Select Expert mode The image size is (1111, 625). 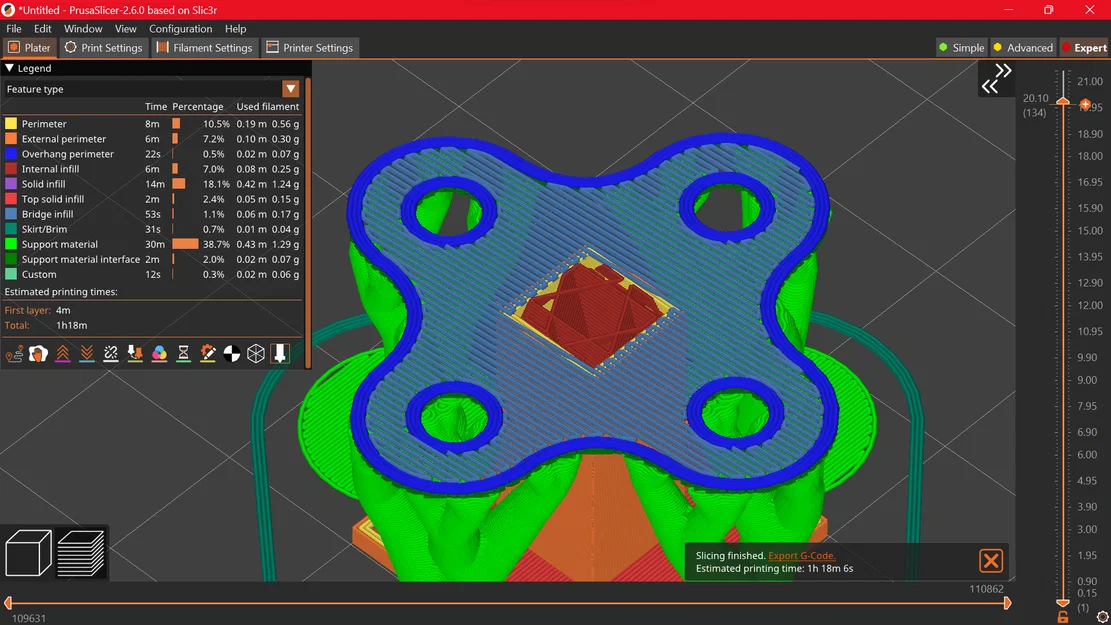1083,47
